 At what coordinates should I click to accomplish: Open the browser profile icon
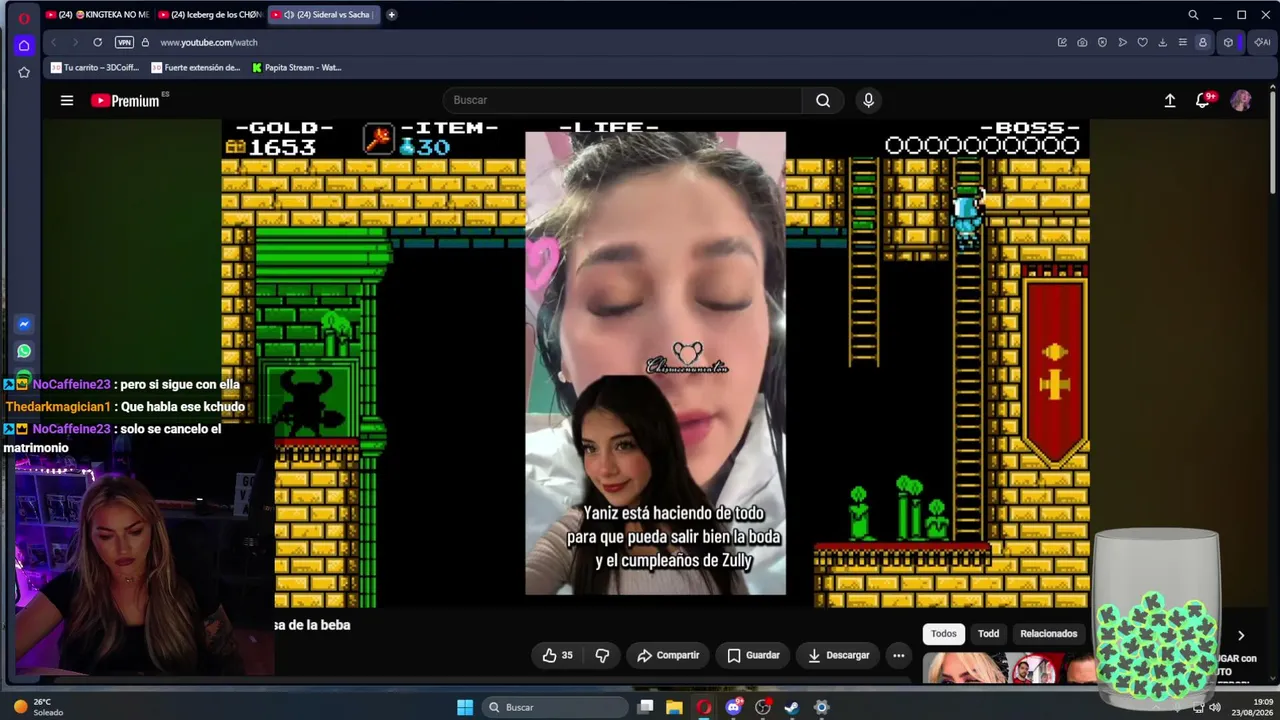[1203, 42]
